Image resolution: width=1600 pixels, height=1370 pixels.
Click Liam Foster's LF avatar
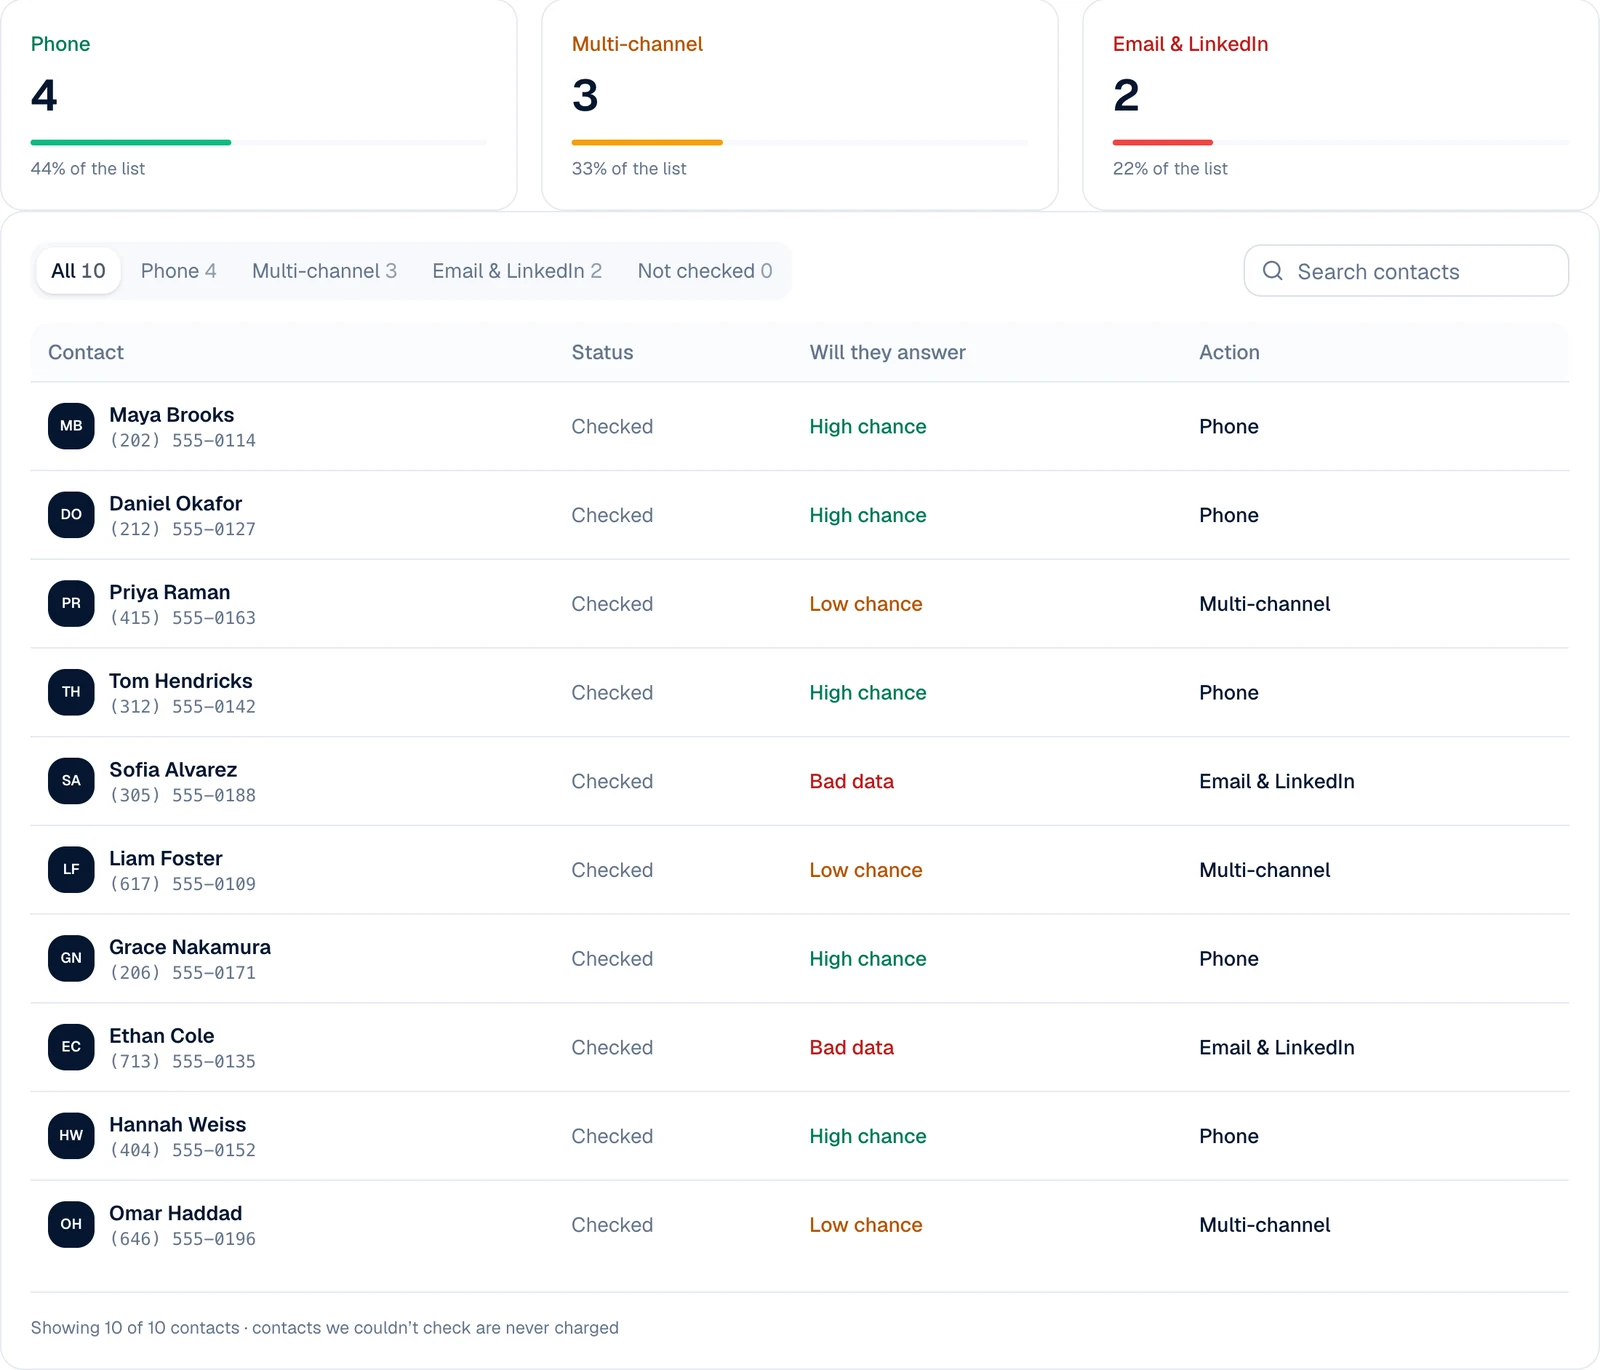click(x=71, y=870)
